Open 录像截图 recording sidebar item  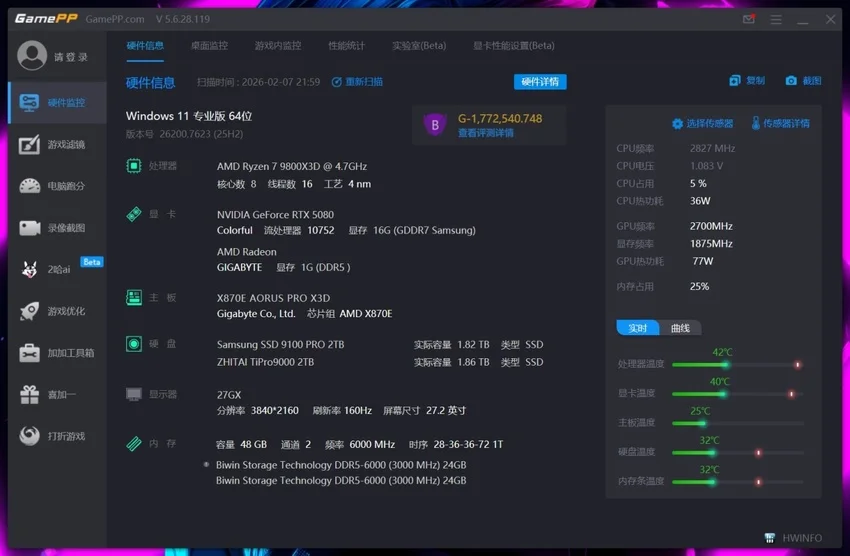pyautogui.click(x=57, y=228)
